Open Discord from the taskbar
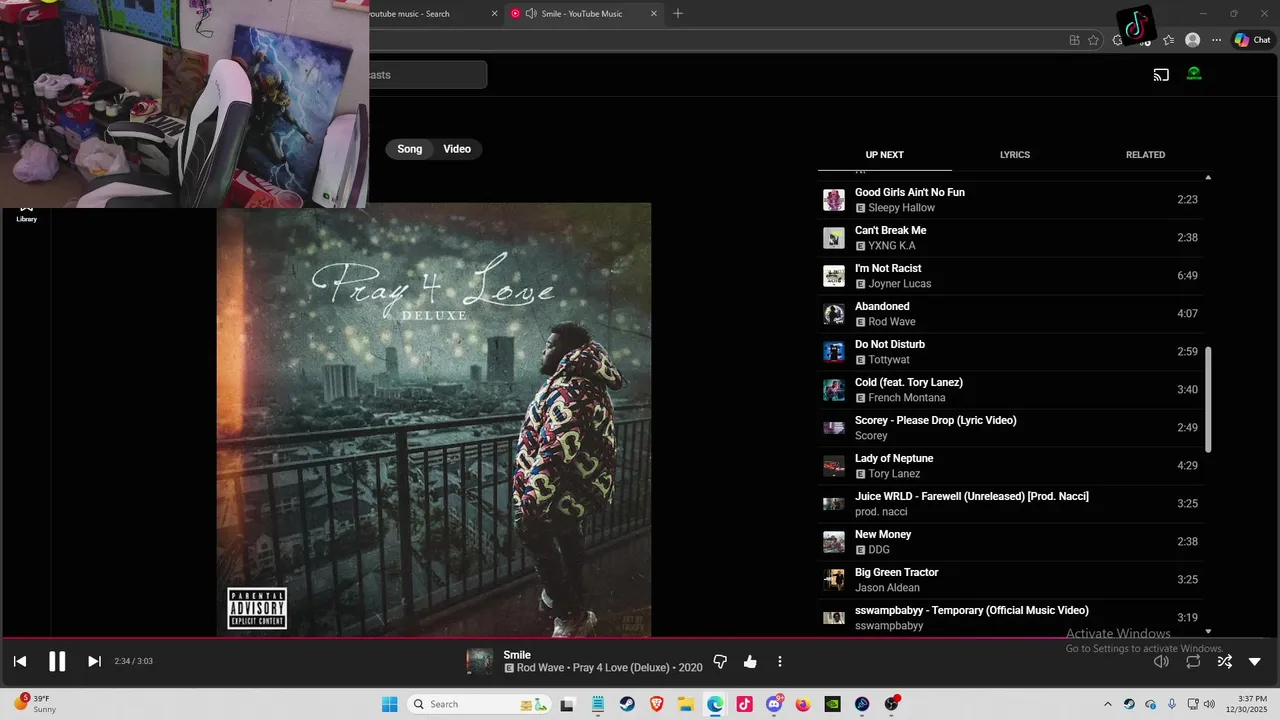The width and height of the screenshot is (1280, 720). (774, 704)
